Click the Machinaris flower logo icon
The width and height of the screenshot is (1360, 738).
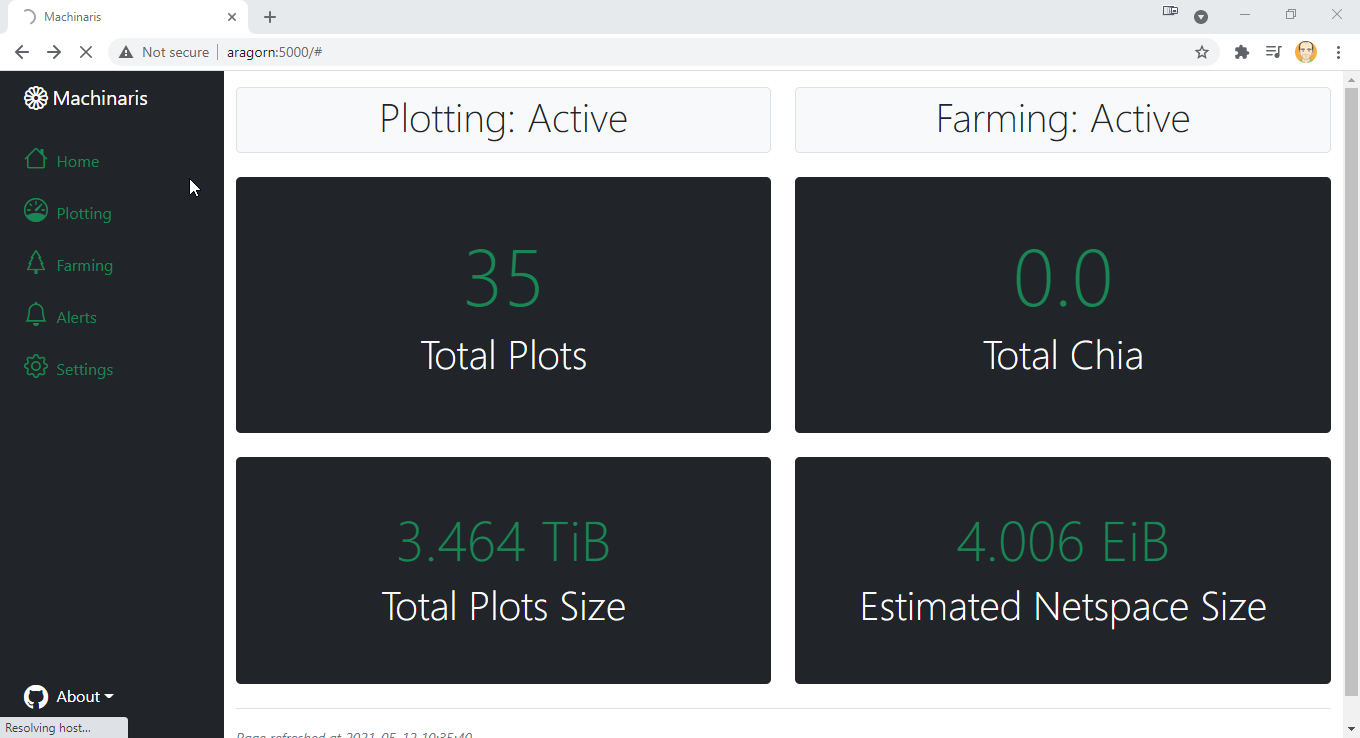(36, 98)
